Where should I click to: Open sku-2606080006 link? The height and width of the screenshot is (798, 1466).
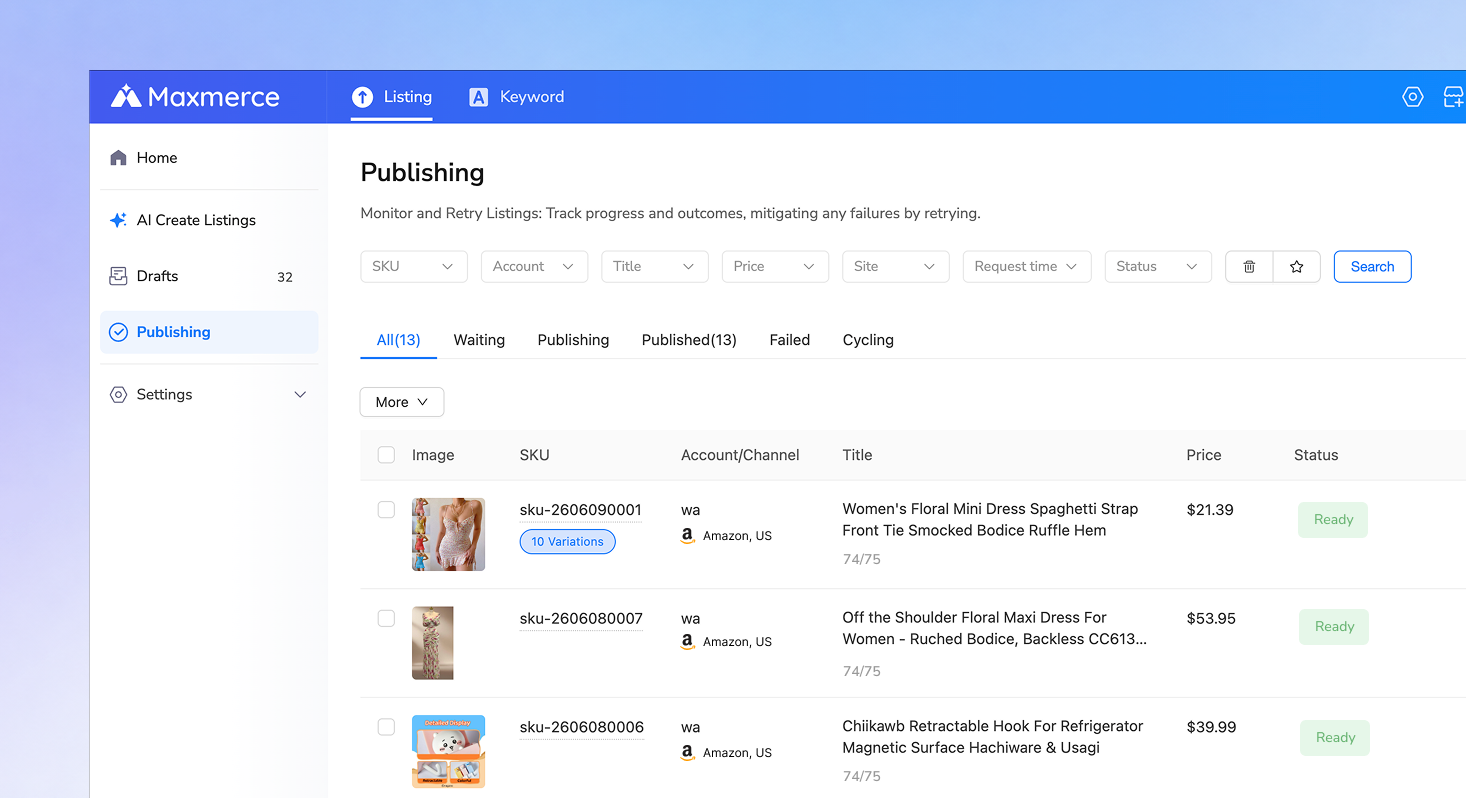[x=582, y=728]
